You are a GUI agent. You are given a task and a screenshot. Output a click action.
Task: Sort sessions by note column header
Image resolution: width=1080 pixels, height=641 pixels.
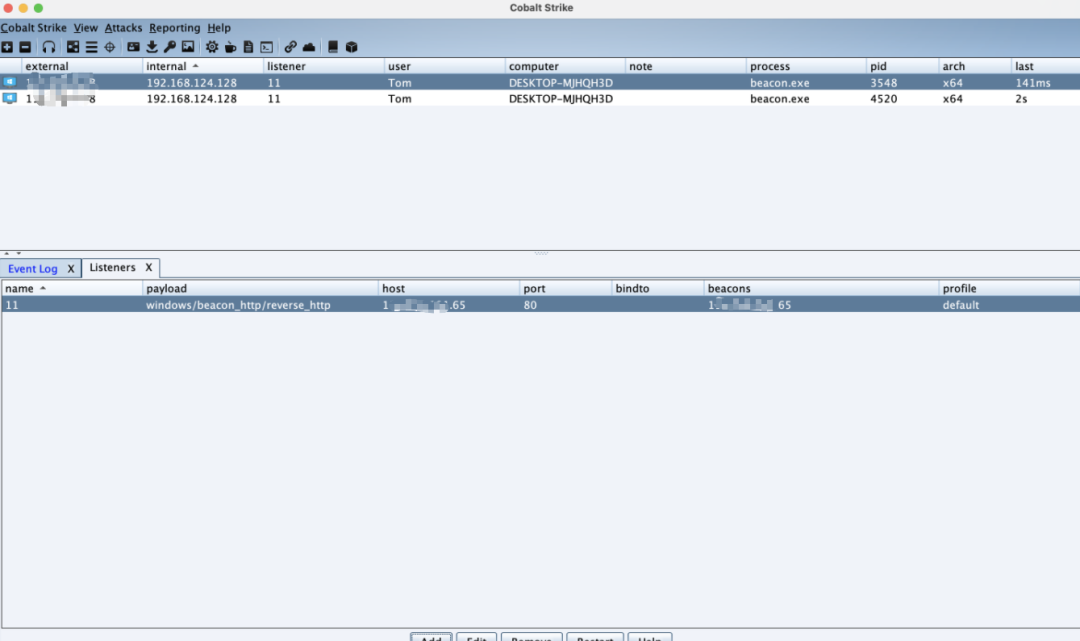pyautogui.click(x=686, y=66)
